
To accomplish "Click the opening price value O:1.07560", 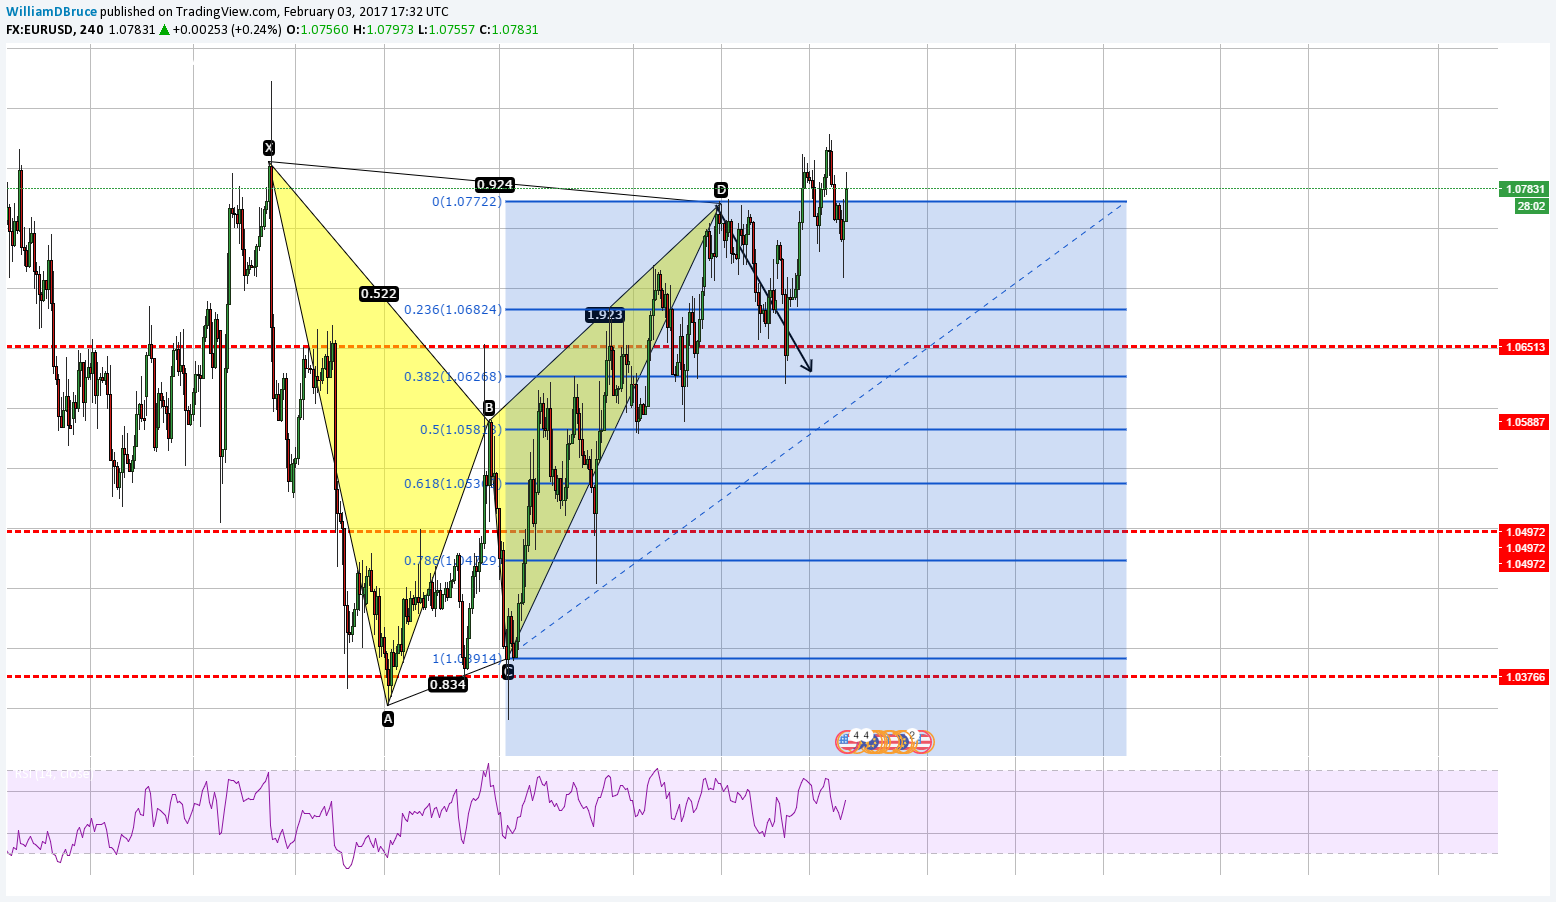I will [317, 29].
